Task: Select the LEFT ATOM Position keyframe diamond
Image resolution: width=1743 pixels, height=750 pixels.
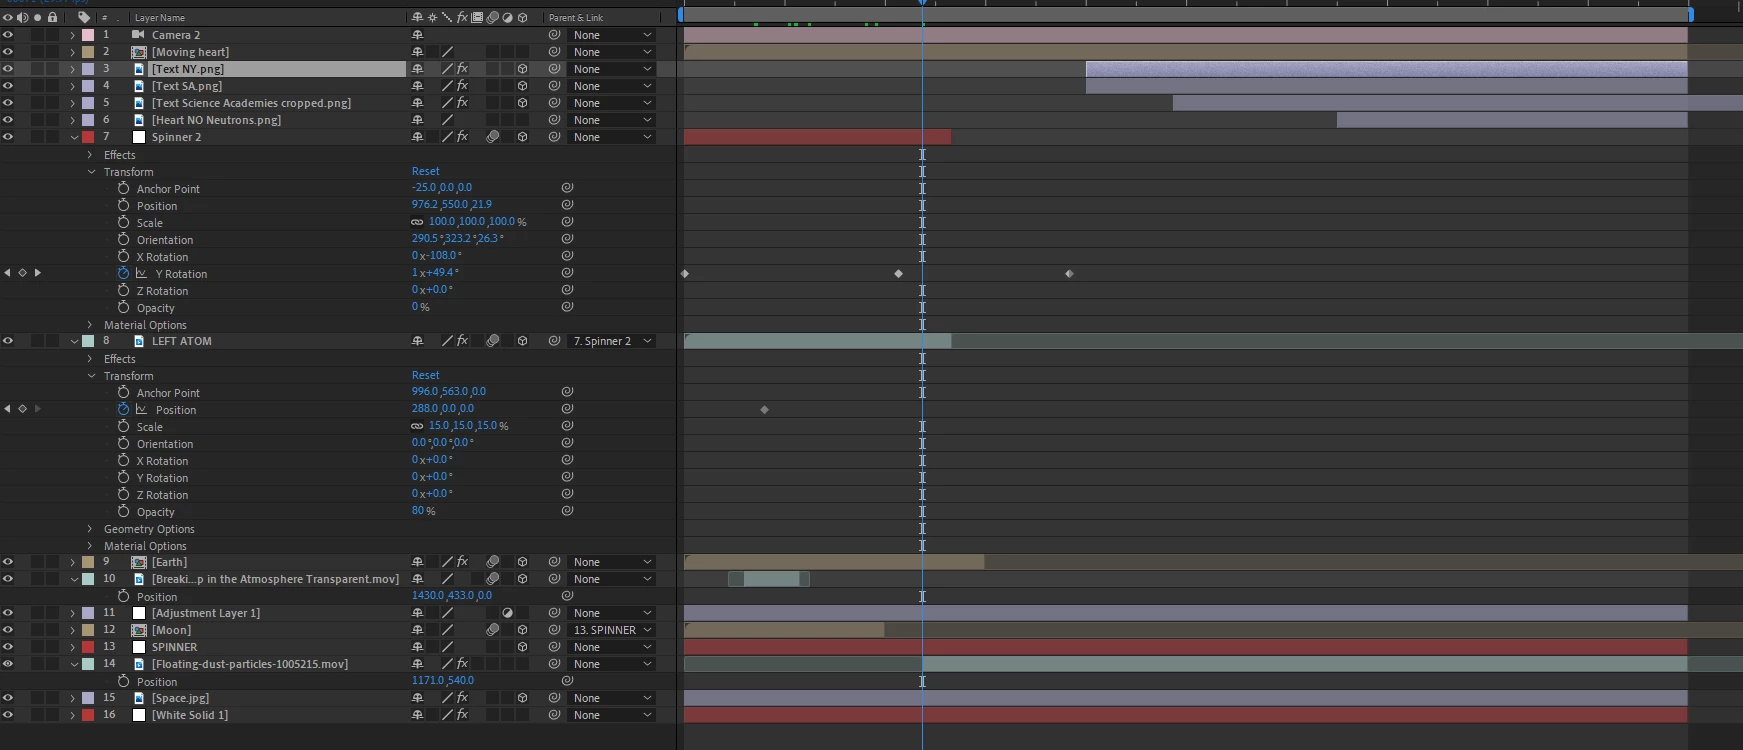Action: (764, 409)
